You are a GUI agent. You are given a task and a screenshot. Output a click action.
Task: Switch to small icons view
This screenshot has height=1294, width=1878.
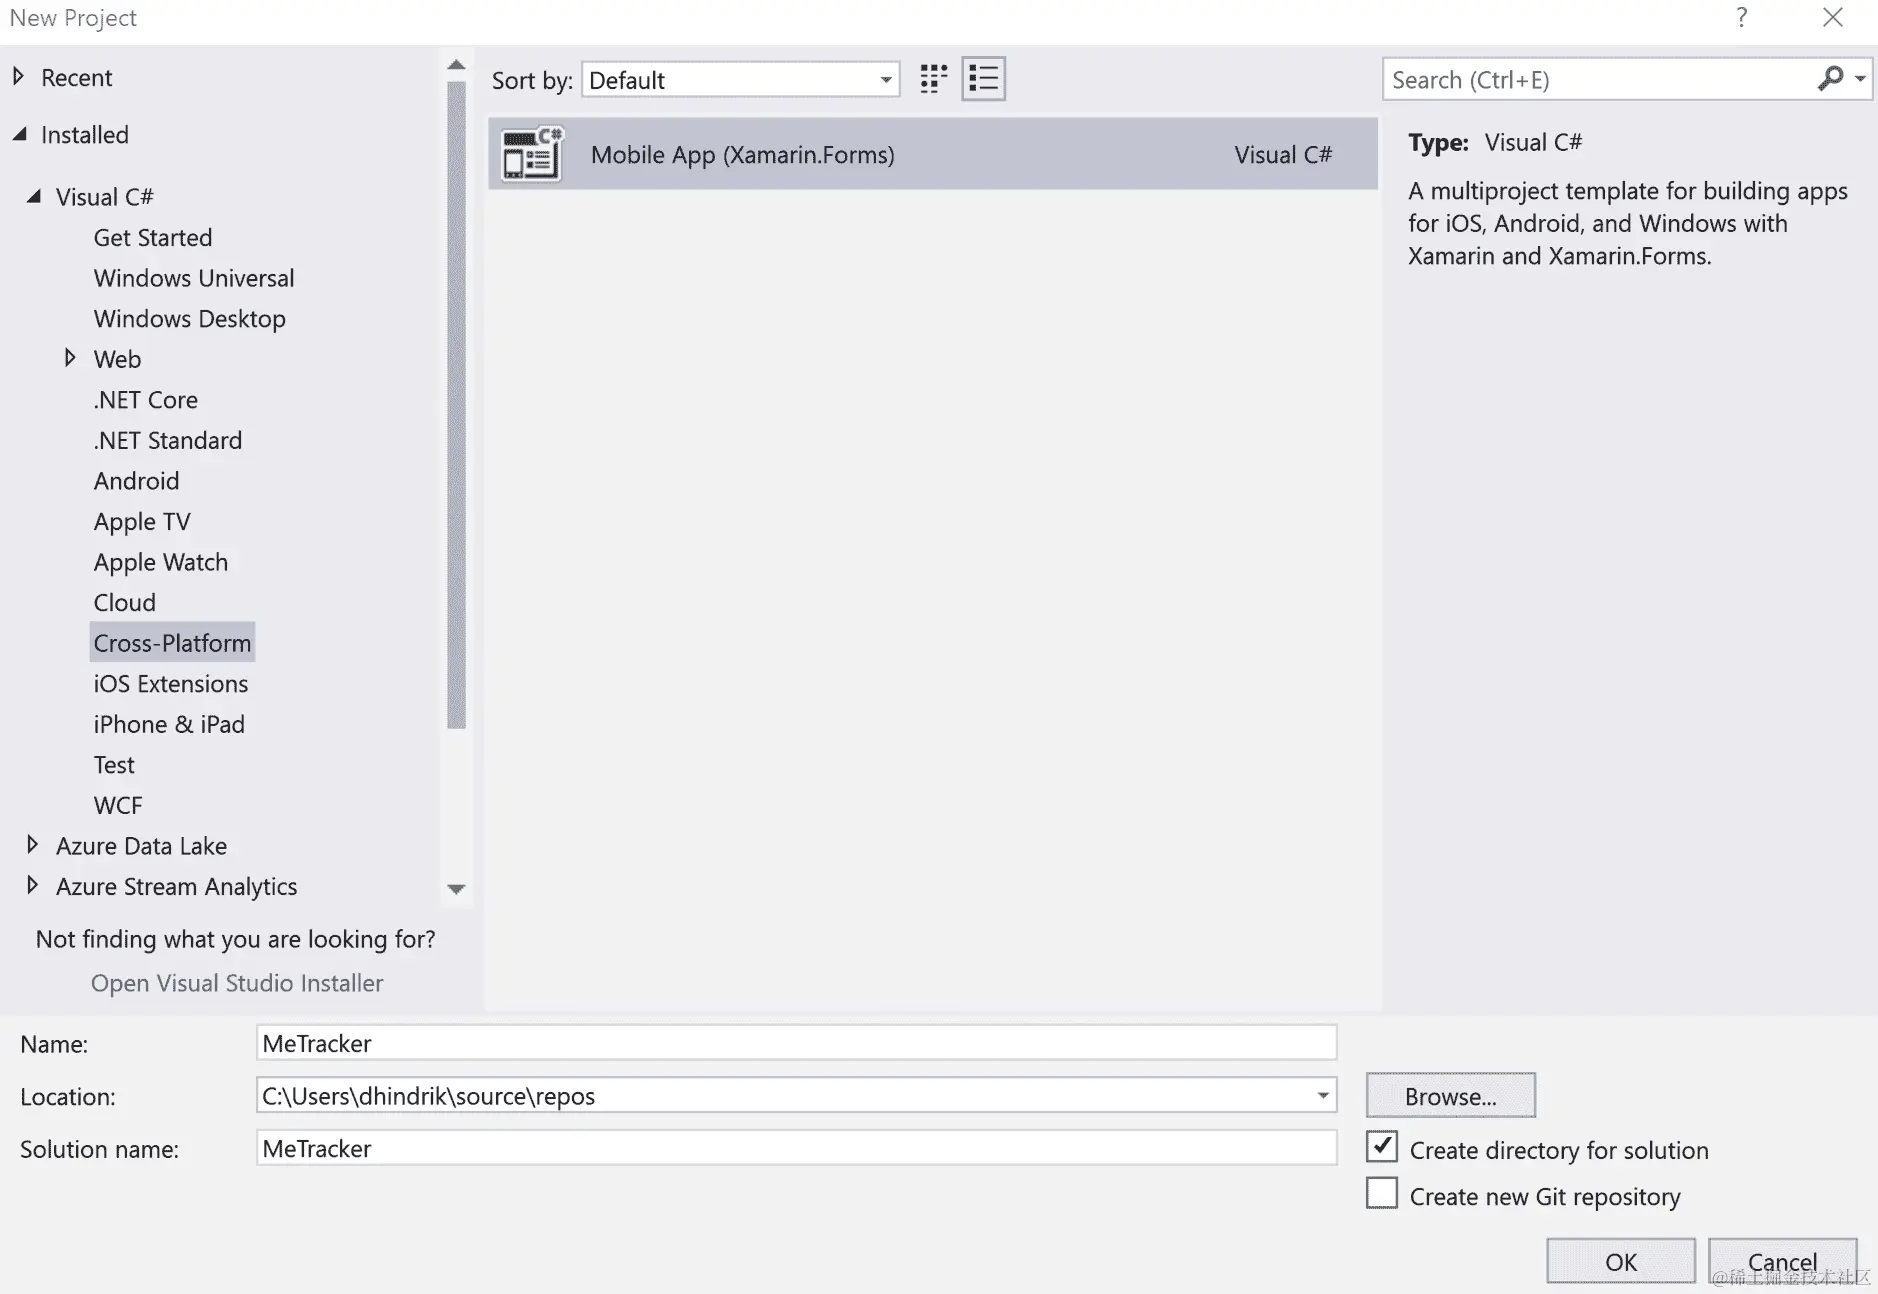(933, 79)
